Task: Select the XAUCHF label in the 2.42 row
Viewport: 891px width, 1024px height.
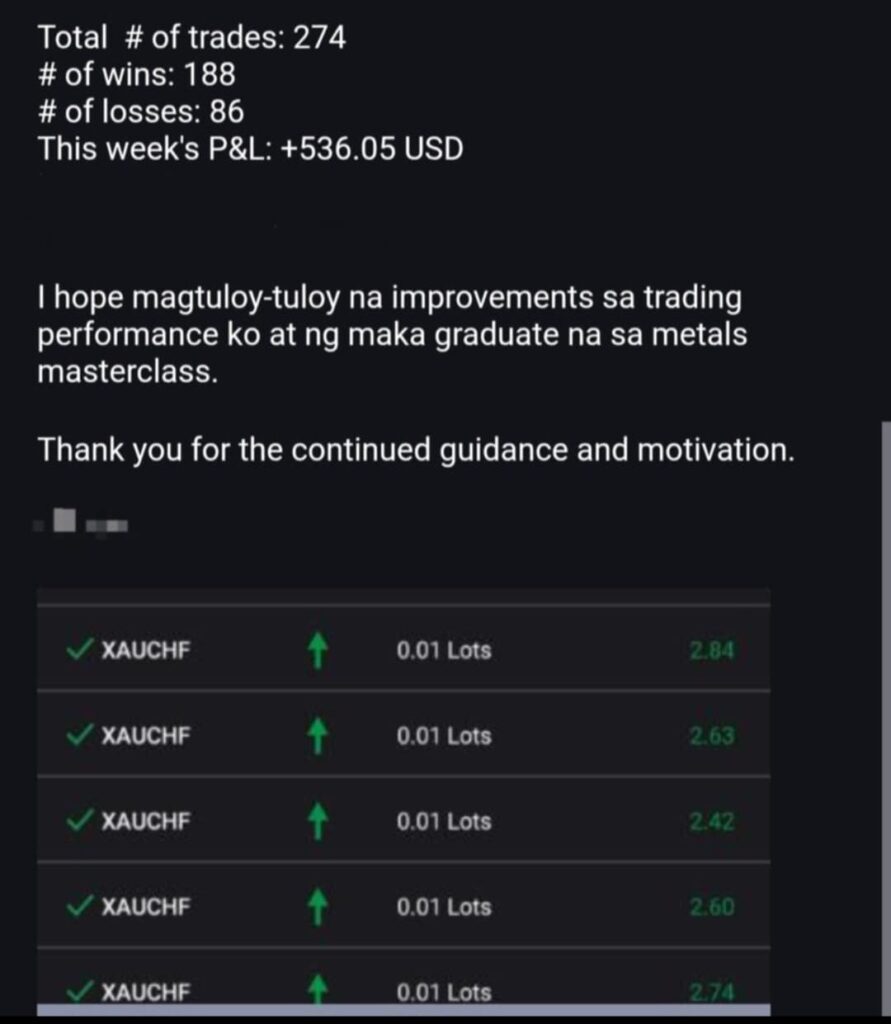Action: (x=146, y=822)
